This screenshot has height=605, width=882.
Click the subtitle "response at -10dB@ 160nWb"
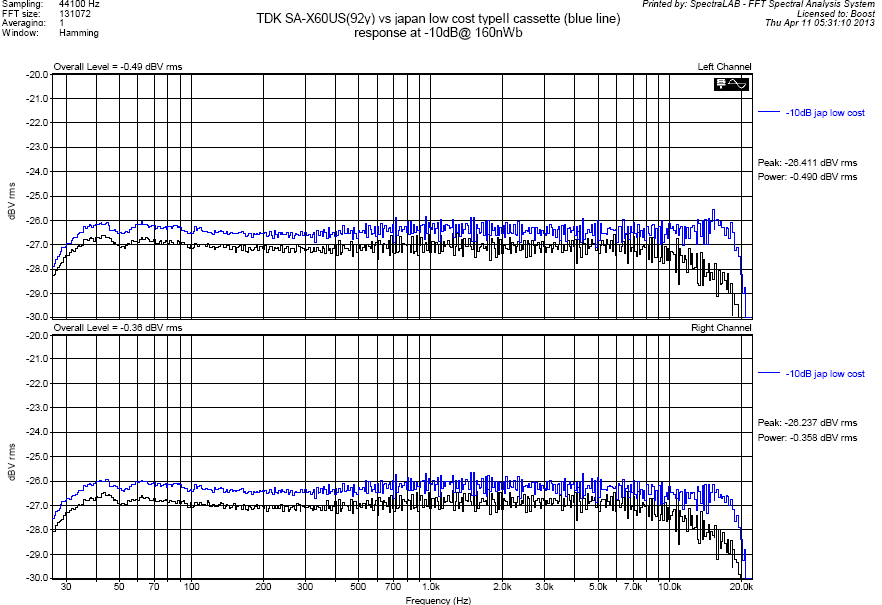click(437, 33)
